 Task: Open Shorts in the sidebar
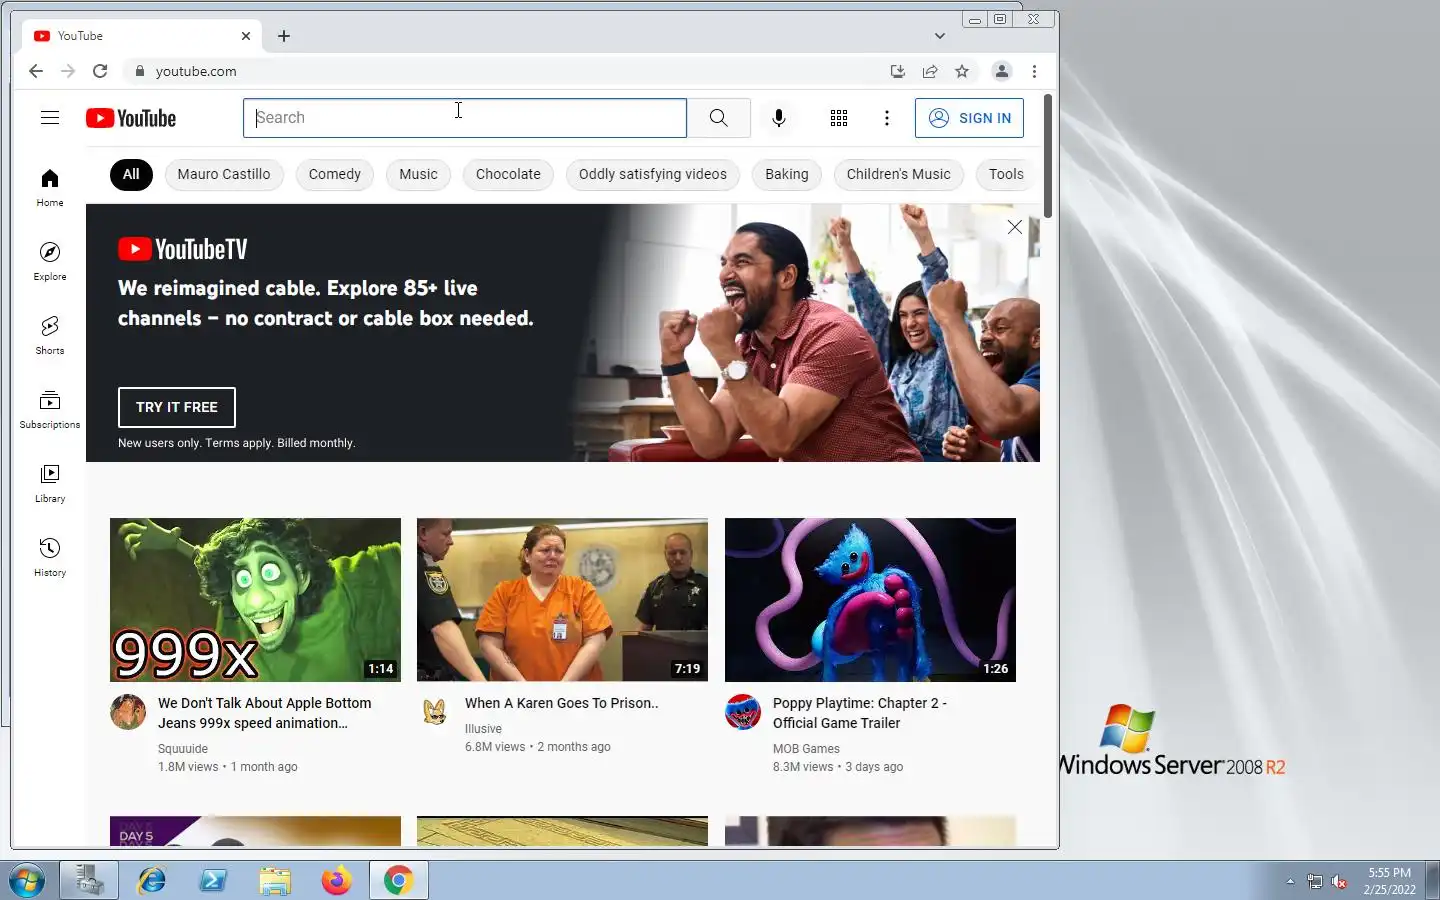50,336
